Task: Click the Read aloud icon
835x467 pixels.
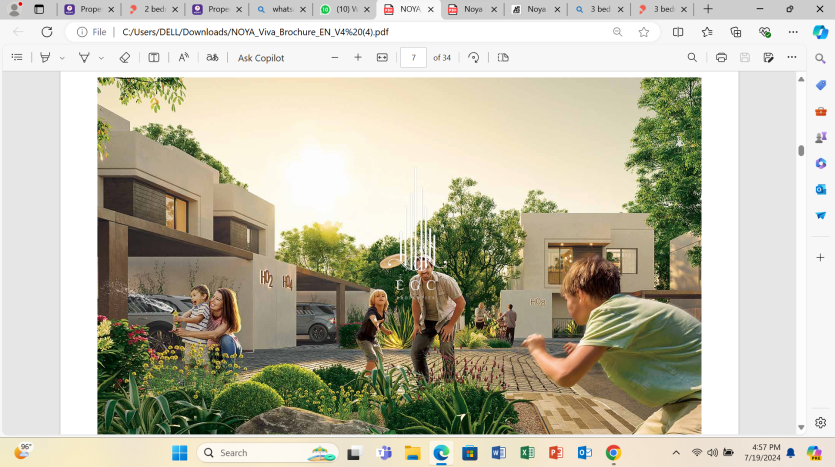Action: tap(183, 58)
